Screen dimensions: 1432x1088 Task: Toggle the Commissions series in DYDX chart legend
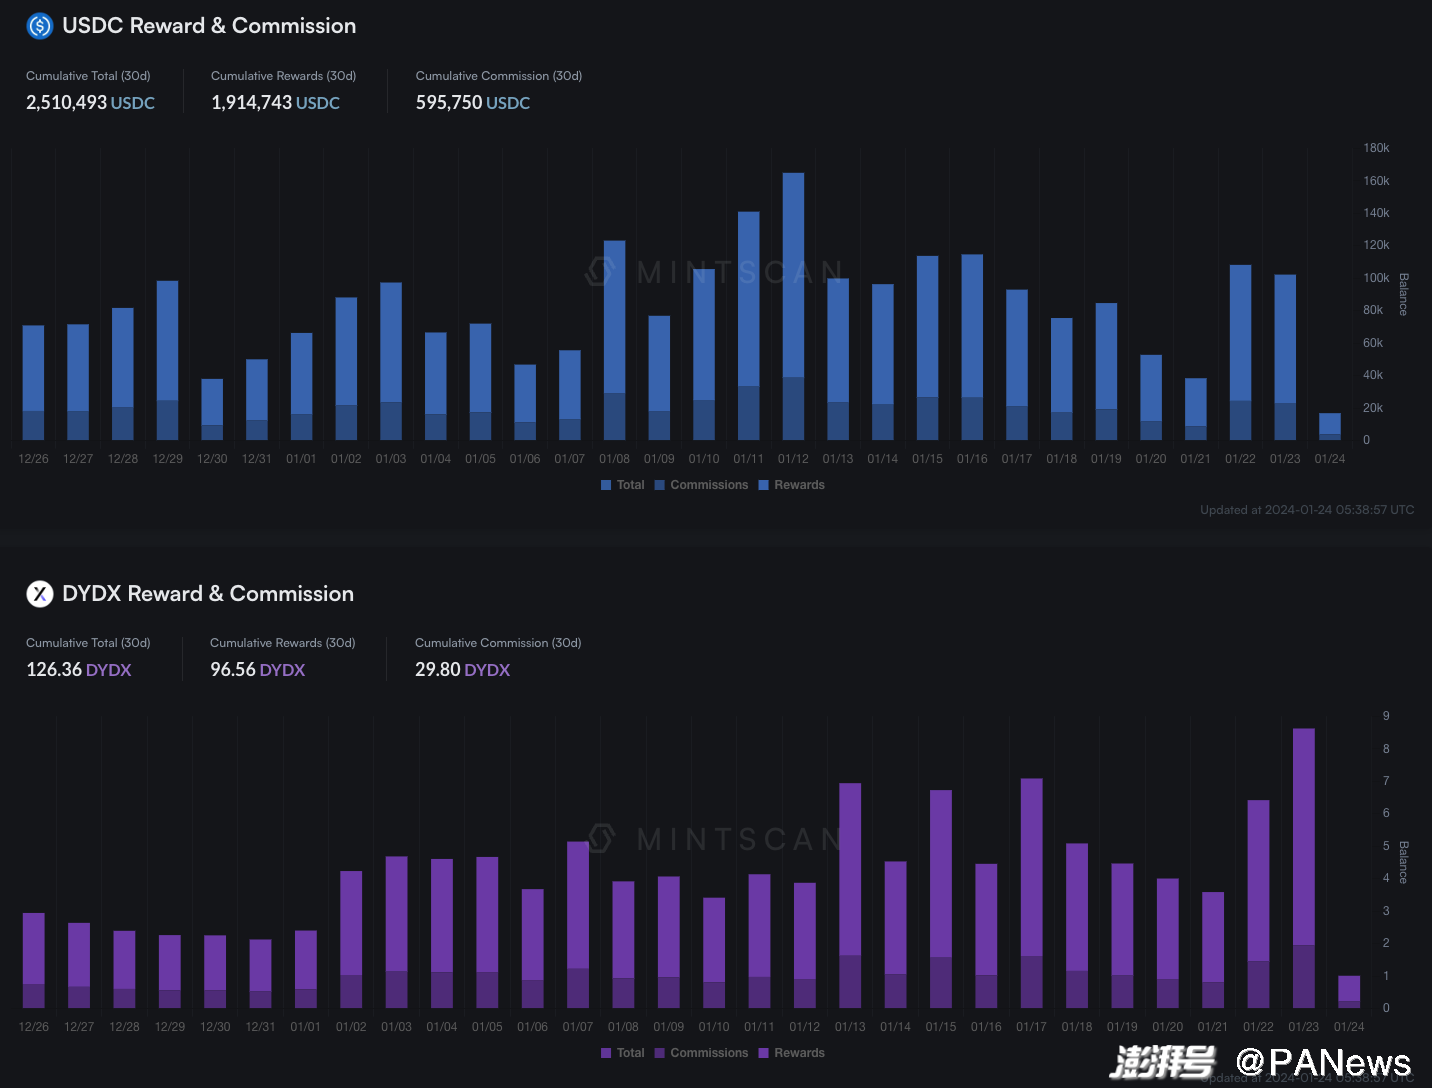(702, 1053)
